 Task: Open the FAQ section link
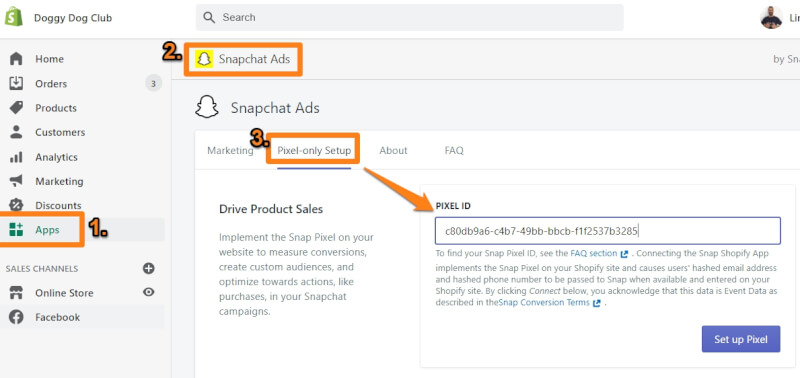pos(593,253)
